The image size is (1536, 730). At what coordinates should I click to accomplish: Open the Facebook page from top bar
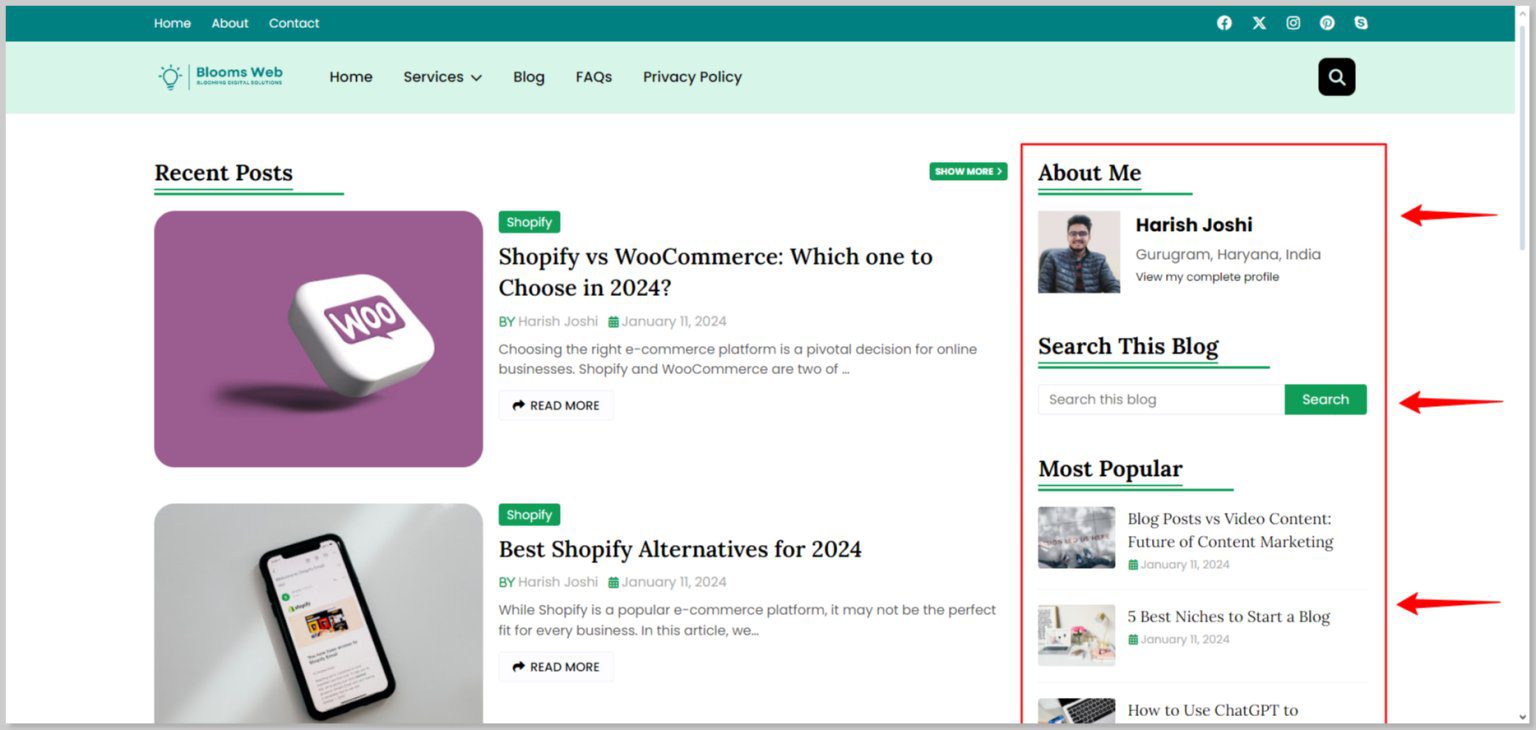(x=1224, y=22)
